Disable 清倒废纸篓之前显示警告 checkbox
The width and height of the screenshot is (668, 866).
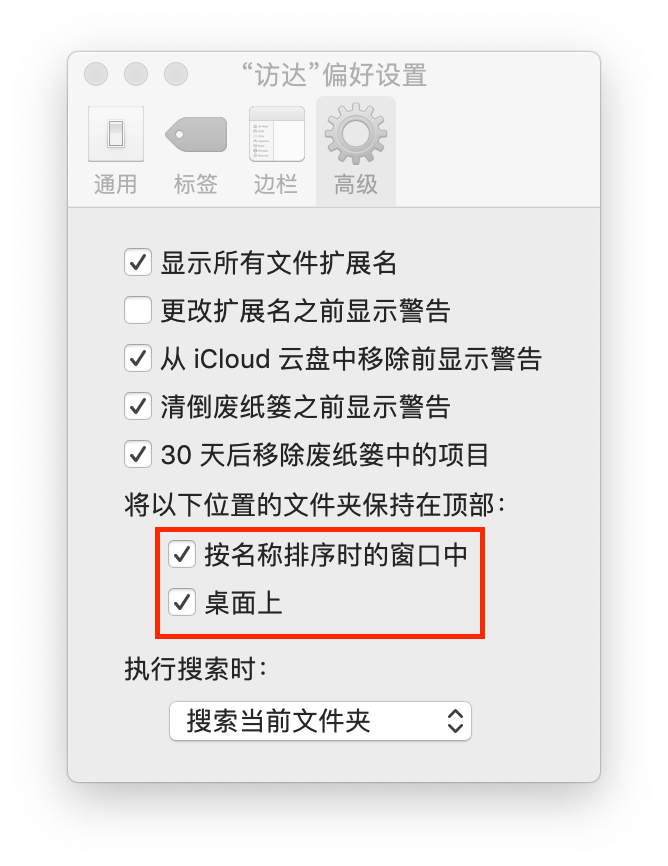(138, 406)
